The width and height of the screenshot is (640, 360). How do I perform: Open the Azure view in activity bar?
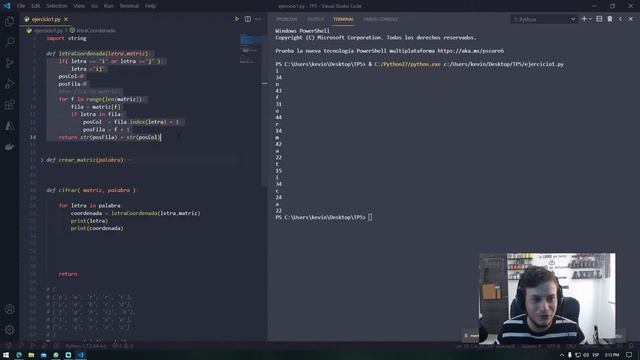9,126
